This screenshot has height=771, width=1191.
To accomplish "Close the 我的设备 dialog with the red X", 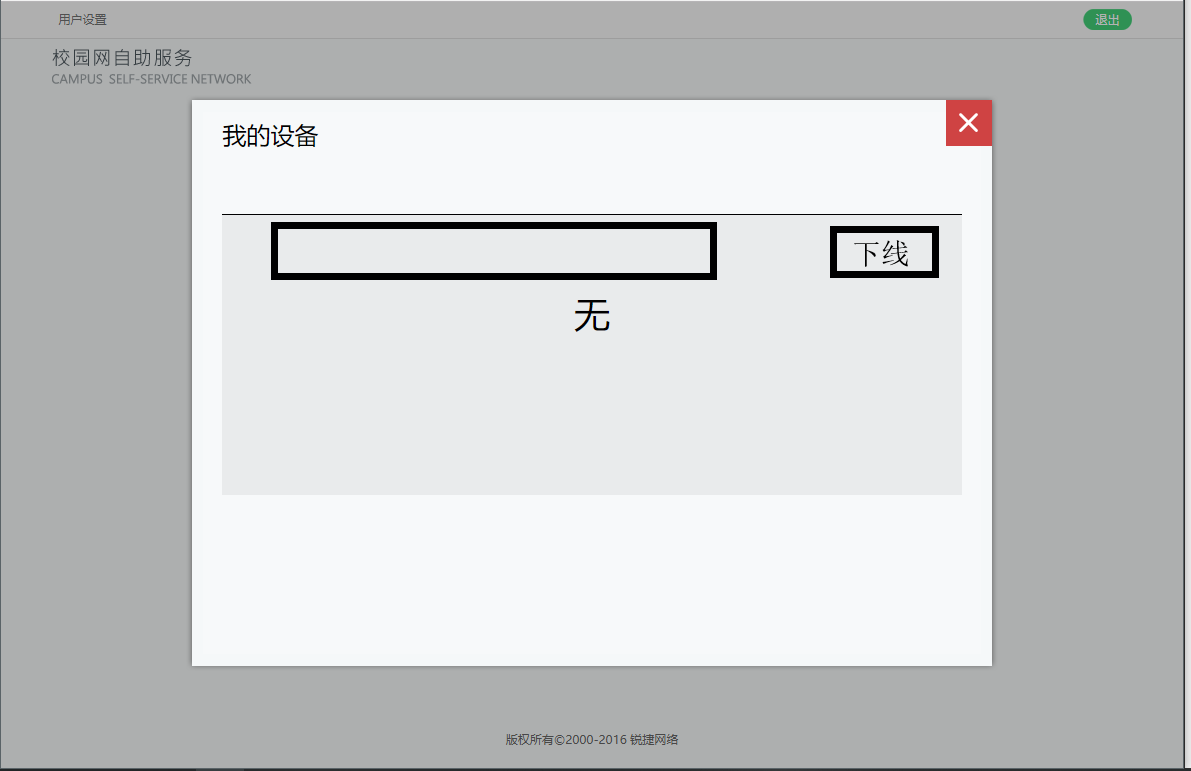I will tap(968, 122).
